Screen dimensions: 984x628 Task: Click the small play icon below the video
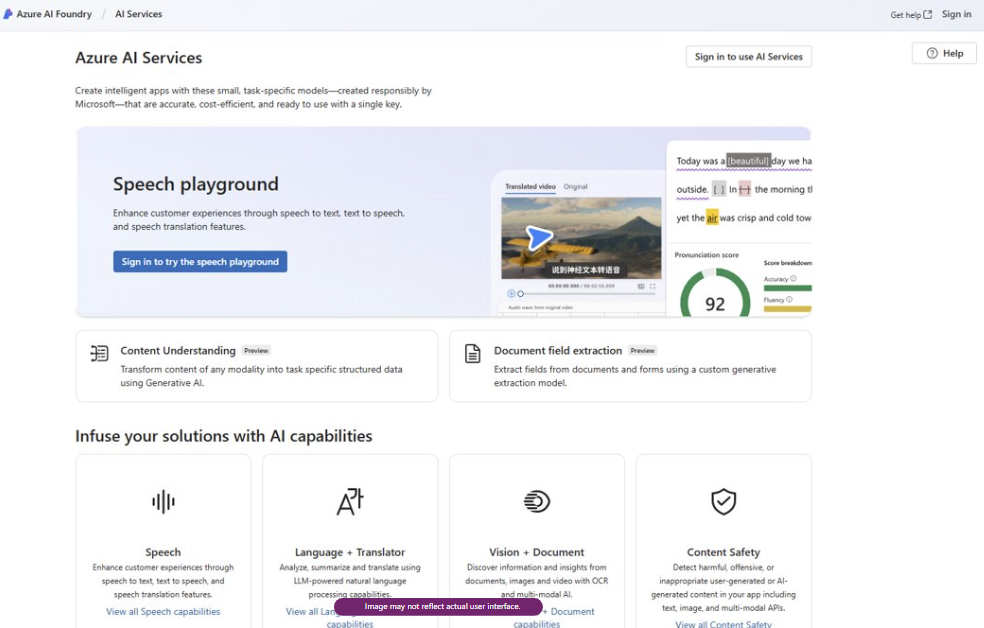pos(511,294)
